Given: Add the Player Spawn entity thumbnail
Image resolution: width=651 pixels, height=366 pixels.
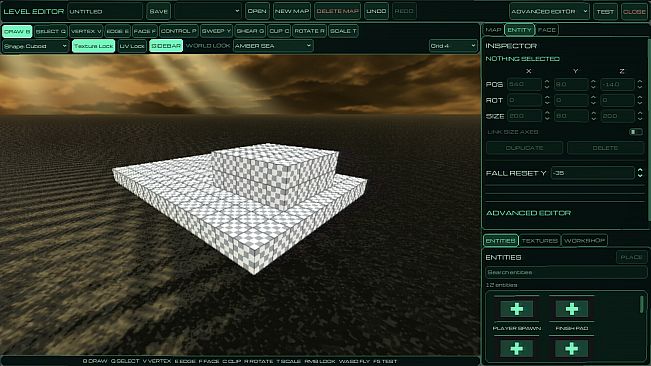Looking at the screenshot, I should coord(516,309).
